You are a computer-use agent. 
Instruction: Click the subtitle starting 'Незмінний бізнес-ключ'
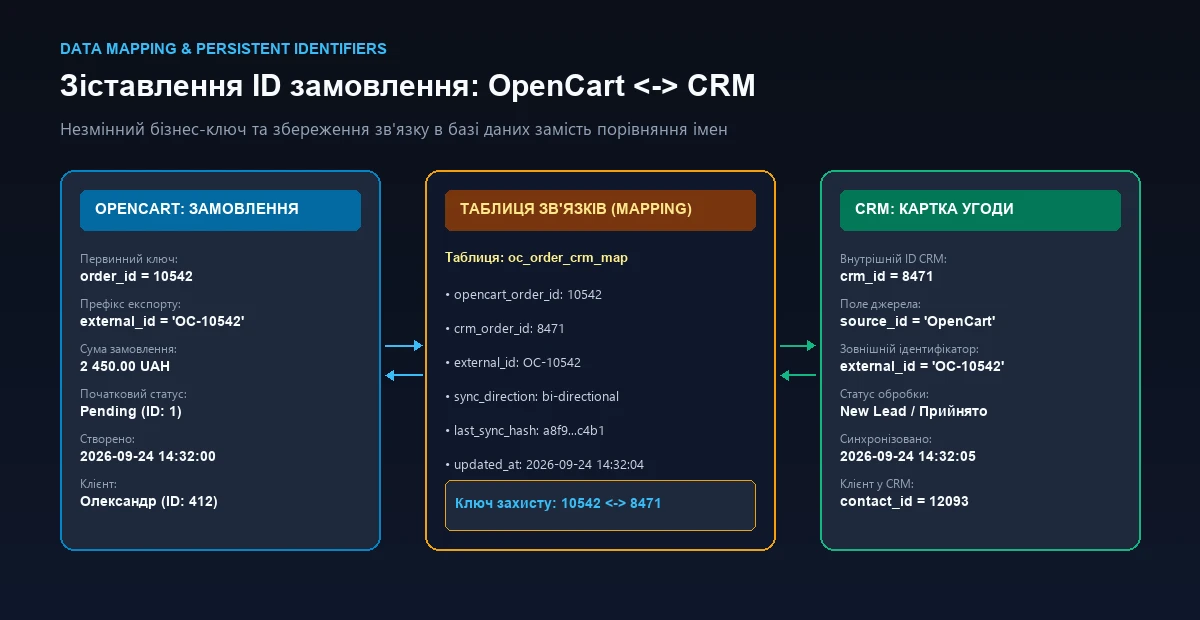(394, 130)
